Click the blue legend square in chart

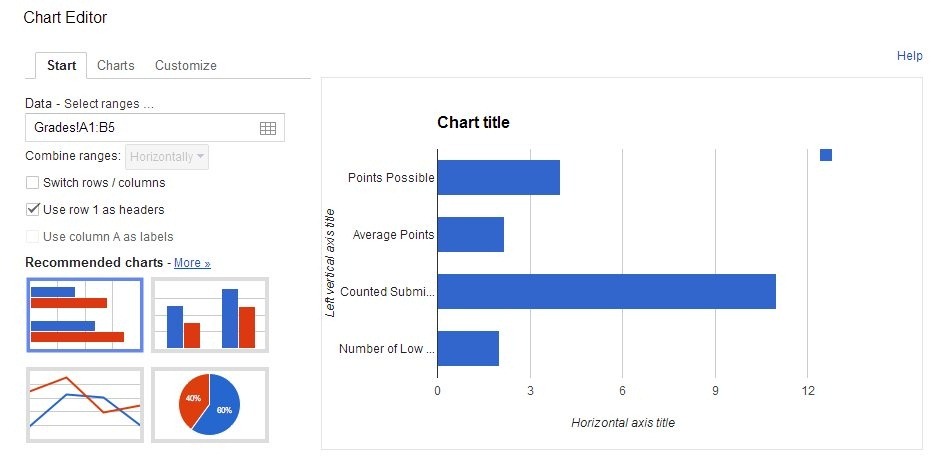[825, 155]
